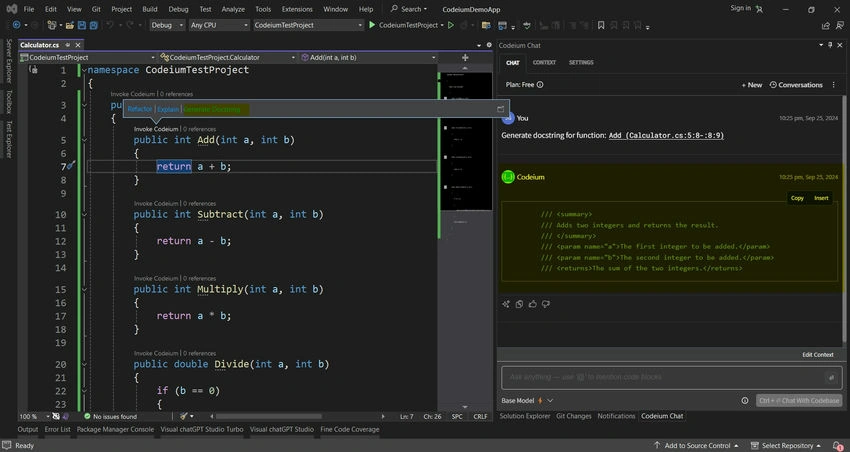Click the info icon next to Plan: Free
850x452 pixels.
(x=540, y=85)
